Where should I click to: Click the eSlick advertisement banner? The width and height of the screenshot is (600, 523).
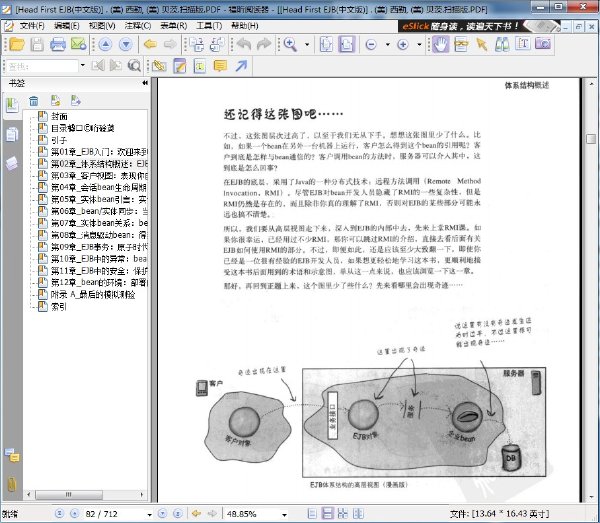tap(479, 26)
